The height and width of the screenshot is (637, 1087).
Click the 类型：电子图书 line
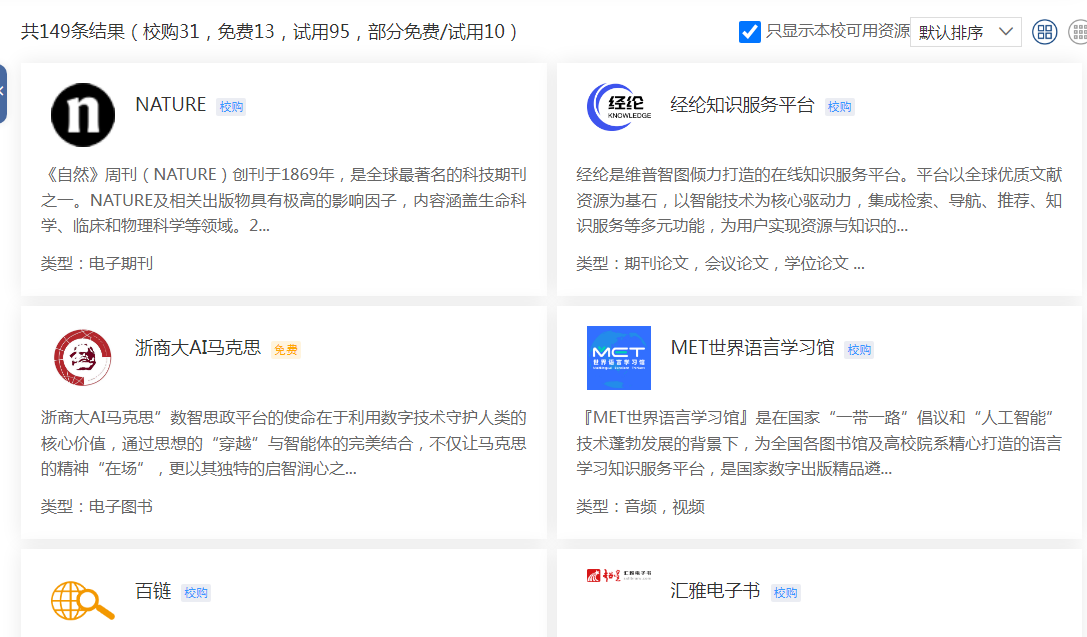97,507
